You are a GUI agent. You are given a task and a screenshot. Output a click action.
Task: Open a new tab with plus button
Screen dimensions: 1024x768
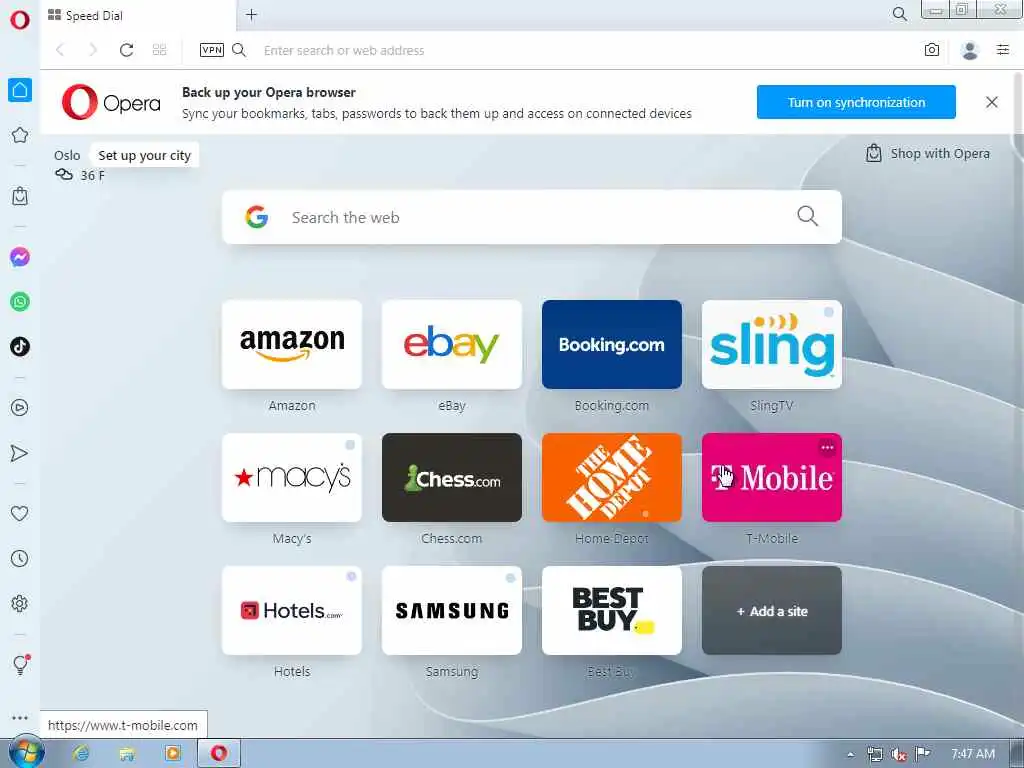[251, 14]
